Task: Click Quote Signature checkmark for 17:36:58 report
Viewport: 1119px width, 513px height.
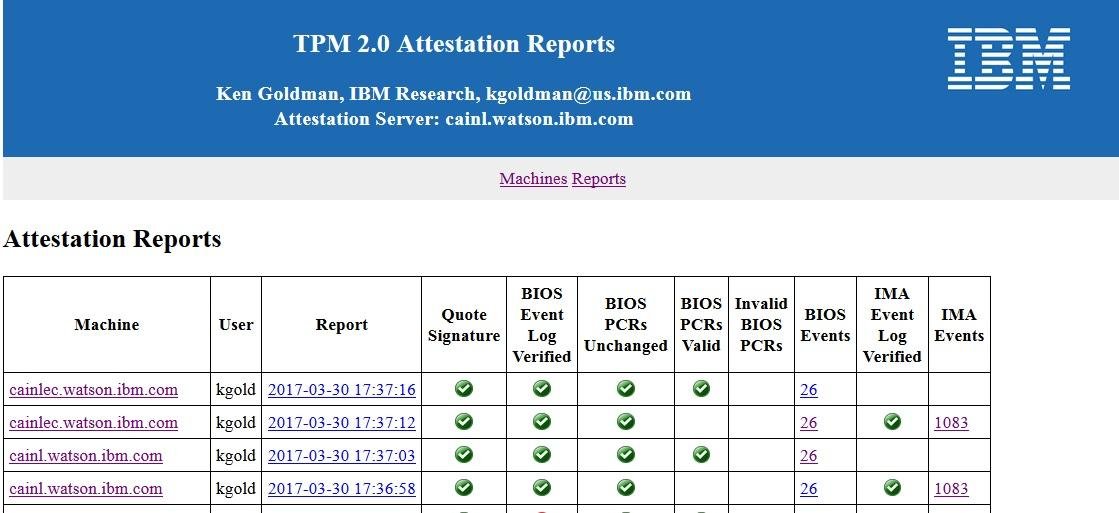Action: tap(464, 487)
